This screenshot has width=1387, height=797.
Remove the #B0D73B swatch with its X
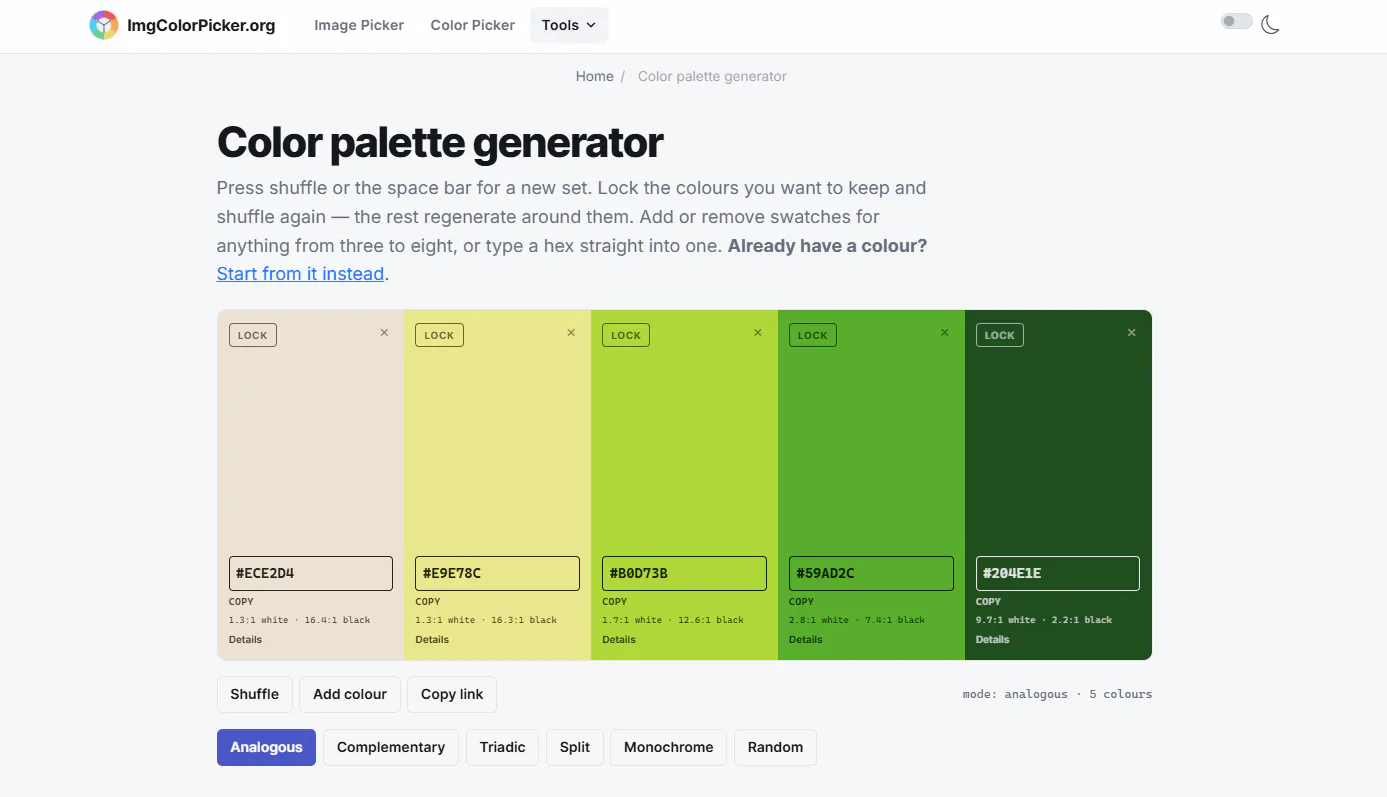(x=758, y=333)
